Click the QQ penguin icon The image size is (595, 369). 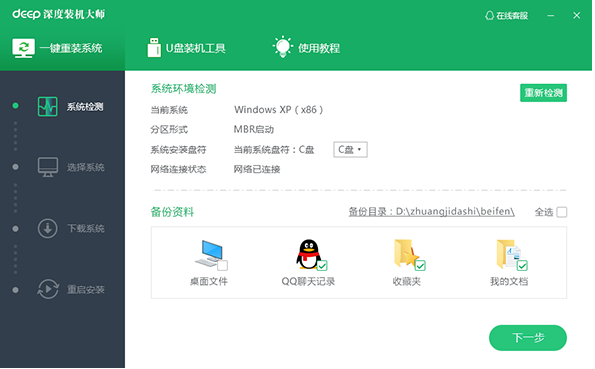pyautogui.click(x=309, y=254)
